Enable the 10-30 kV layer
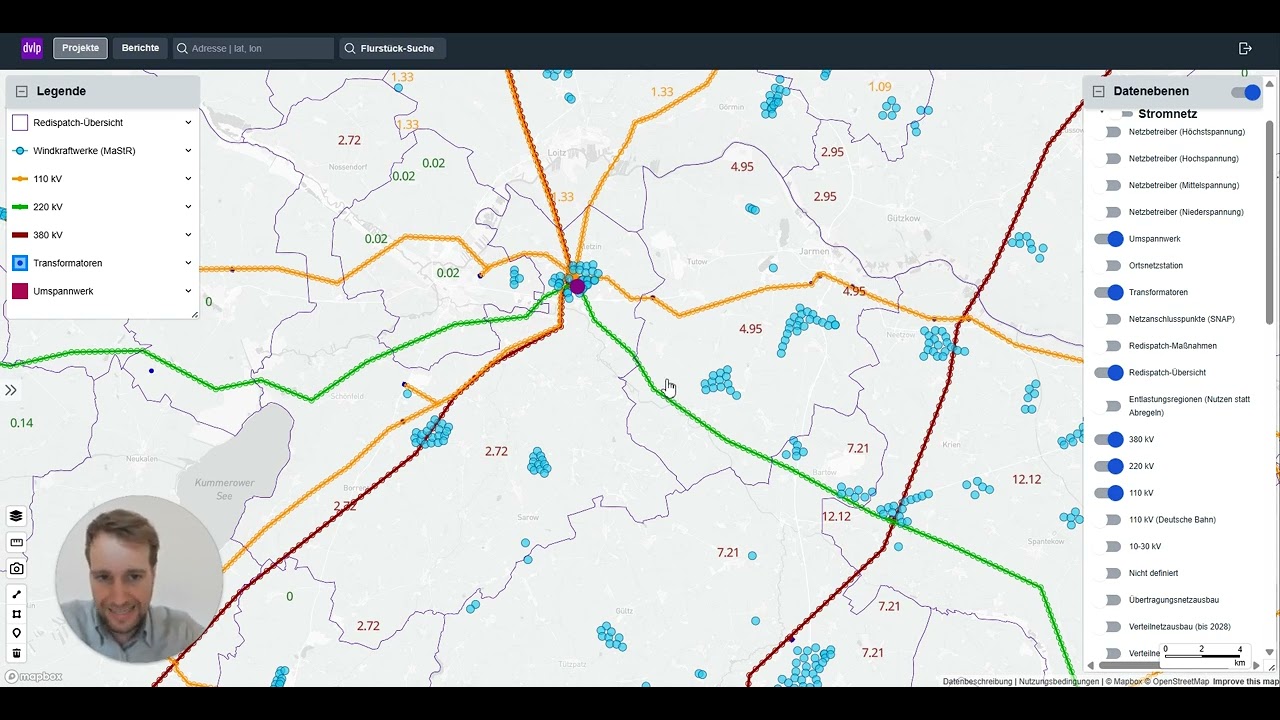The image size is (1280, 720). pyautogui.click(x=1109, y=547)
